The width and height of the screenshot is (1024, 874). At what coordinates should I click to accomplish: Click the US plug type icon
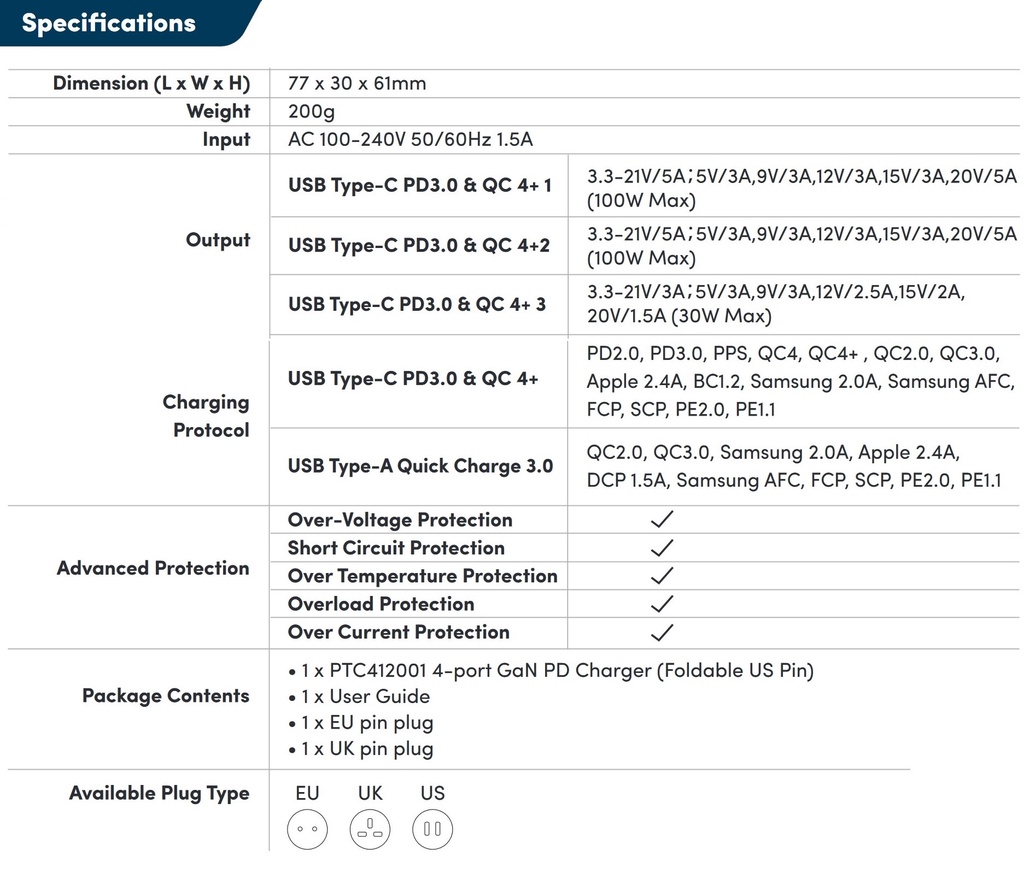[x=432, y=829]
